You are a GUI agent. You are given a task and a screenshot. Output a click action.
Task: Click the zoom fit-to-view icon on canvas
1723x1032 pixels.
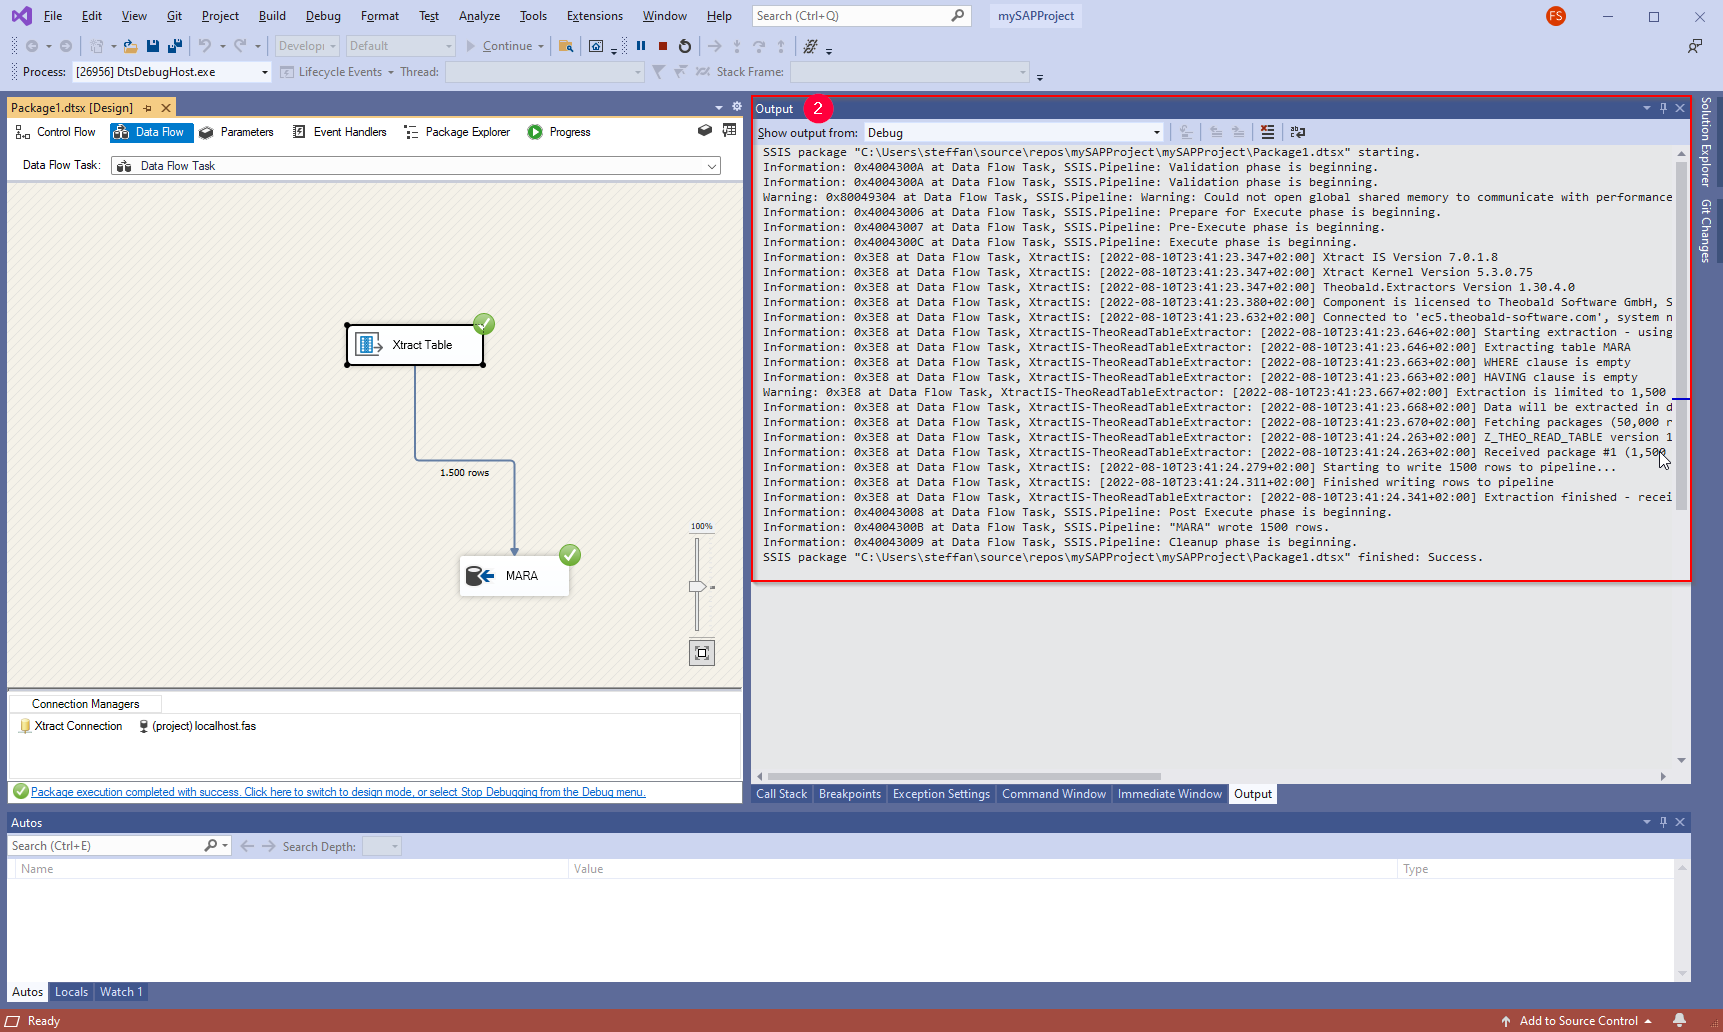tap(702, 653)
